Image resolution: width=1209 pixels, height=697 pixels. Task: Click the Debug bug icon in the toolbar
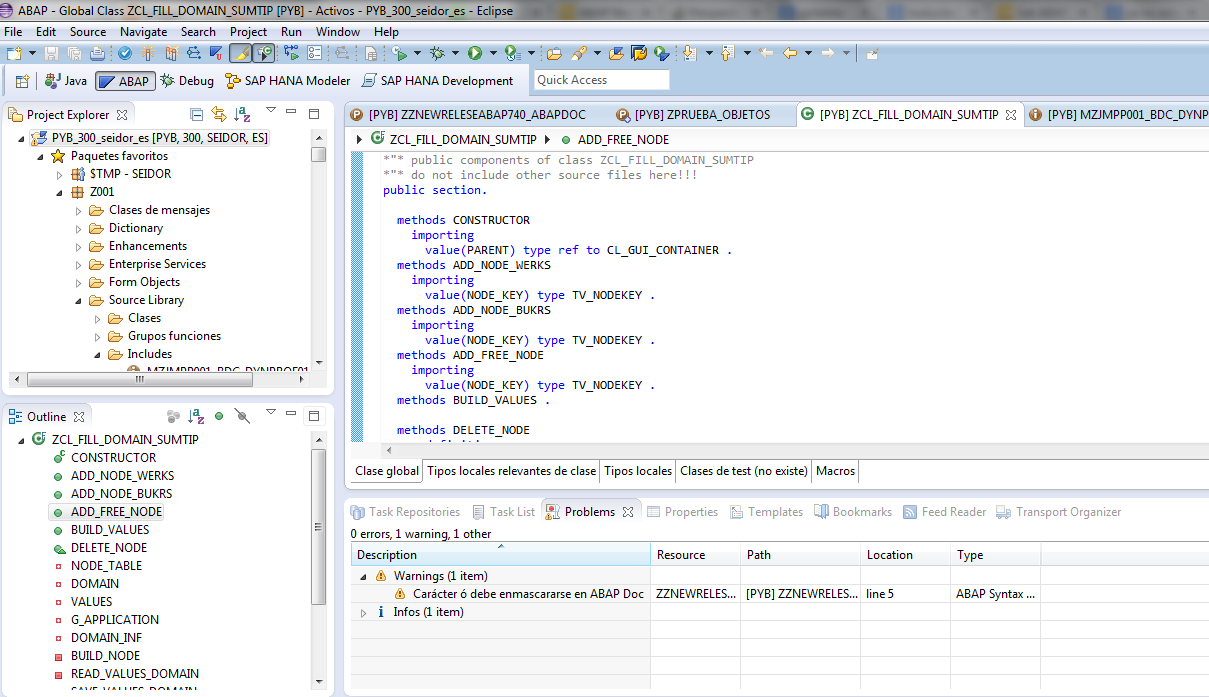pos(437,52)
